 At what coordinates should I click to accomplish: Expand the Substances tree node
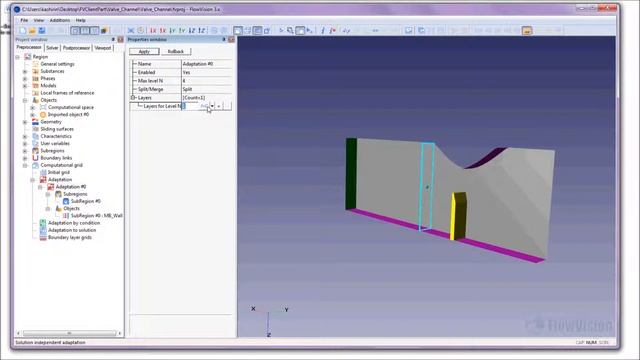coord(25,71)
